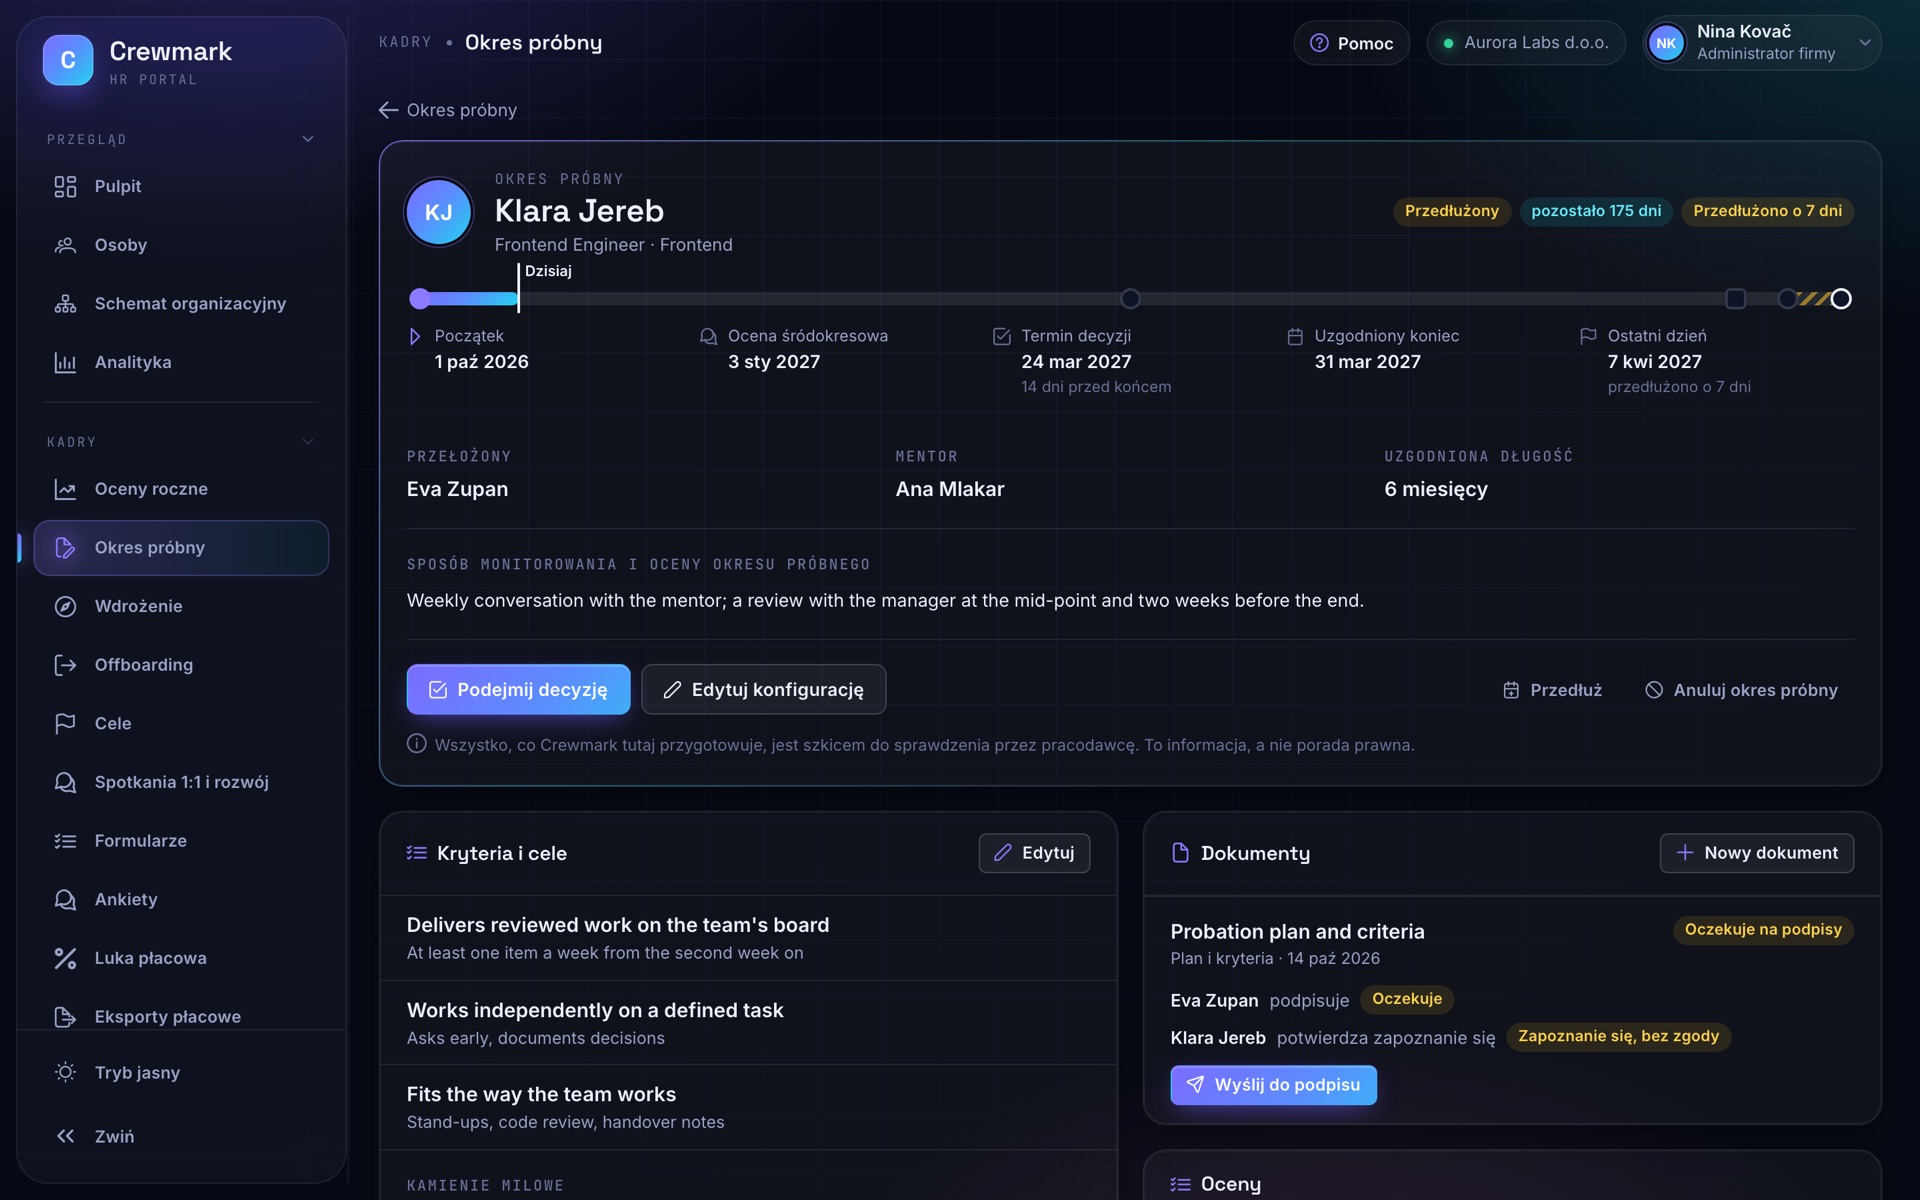Select the Schemat organizacyjny org-chart icon
1920x1200 pixels.
point(65,304)
